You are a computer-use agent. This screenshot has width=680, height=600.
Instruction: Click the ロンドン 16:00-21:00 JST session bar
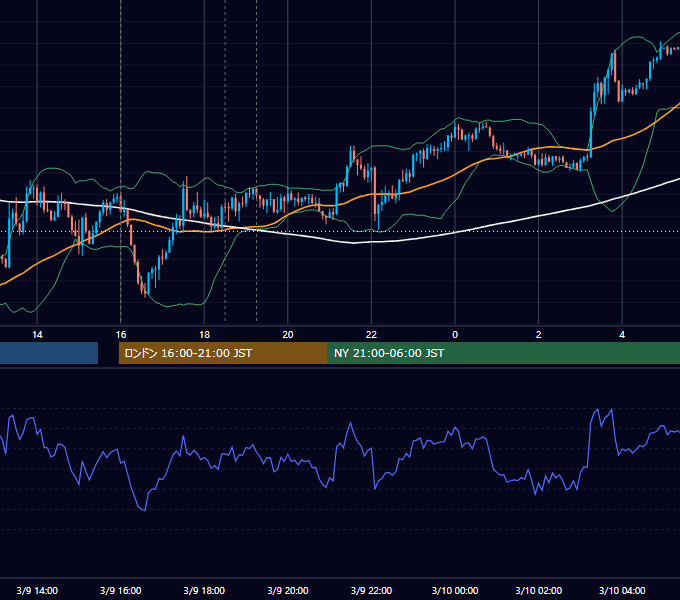[223, 353]
